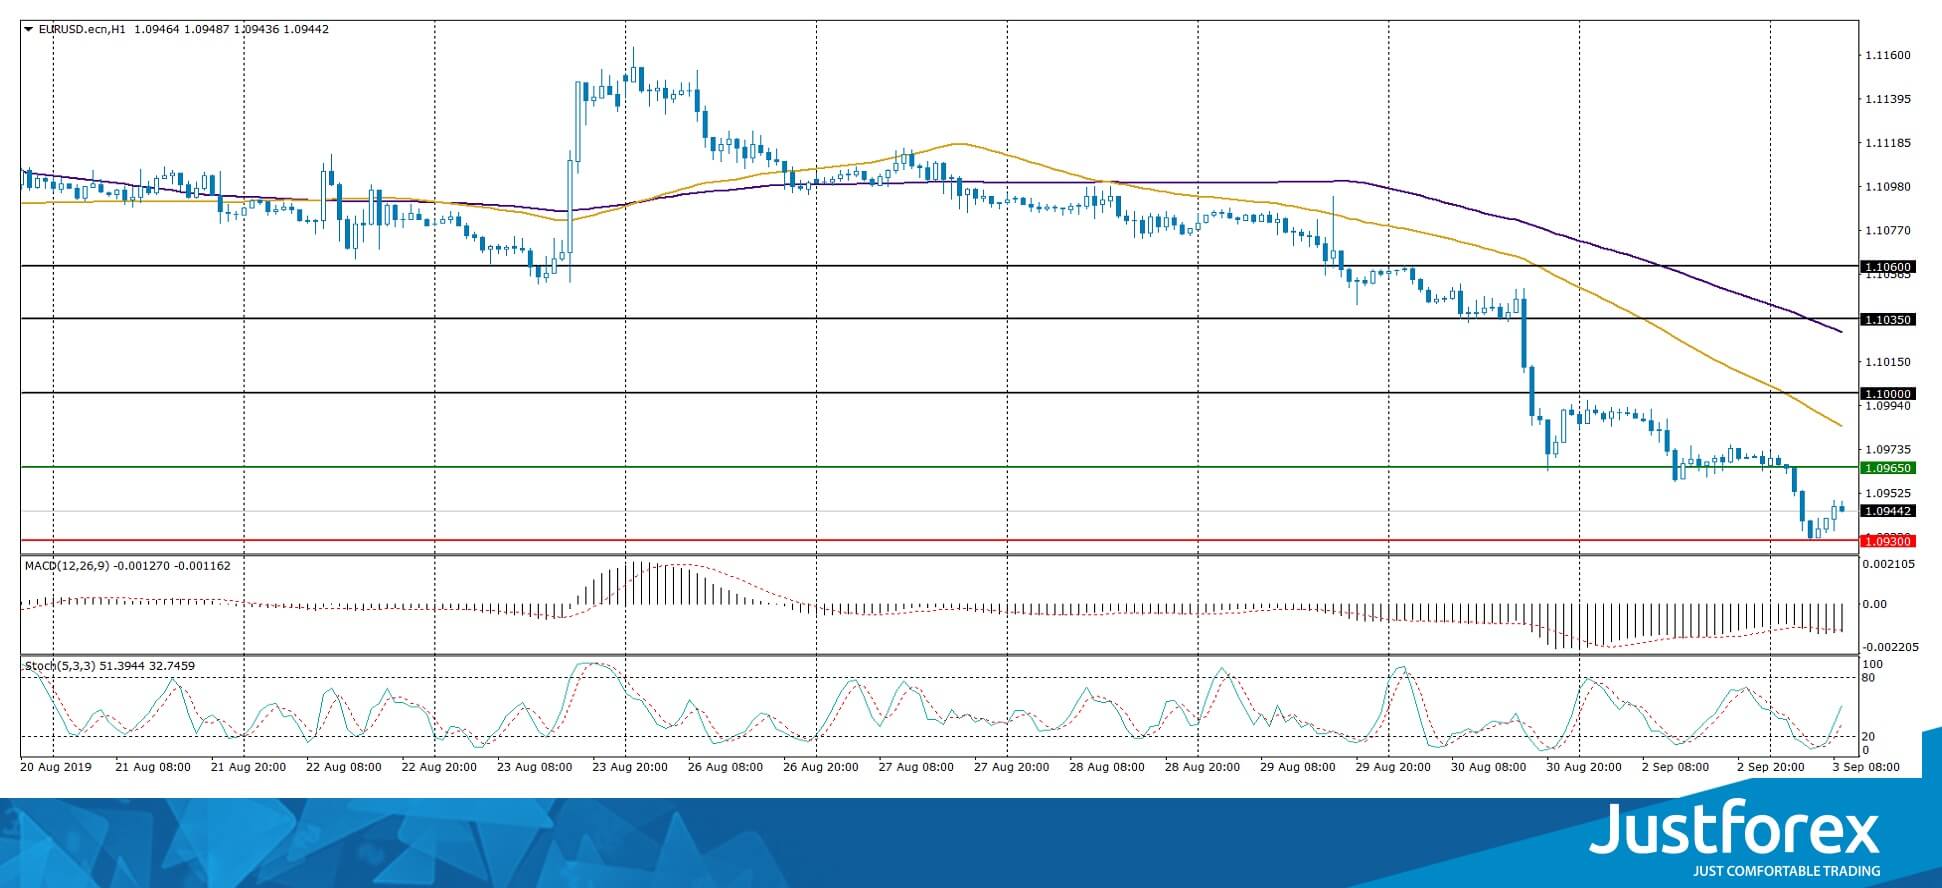Click the 1.10150 value on price axis
Viewport: 1942px width, 888px height.
[x=1888, y=362]
